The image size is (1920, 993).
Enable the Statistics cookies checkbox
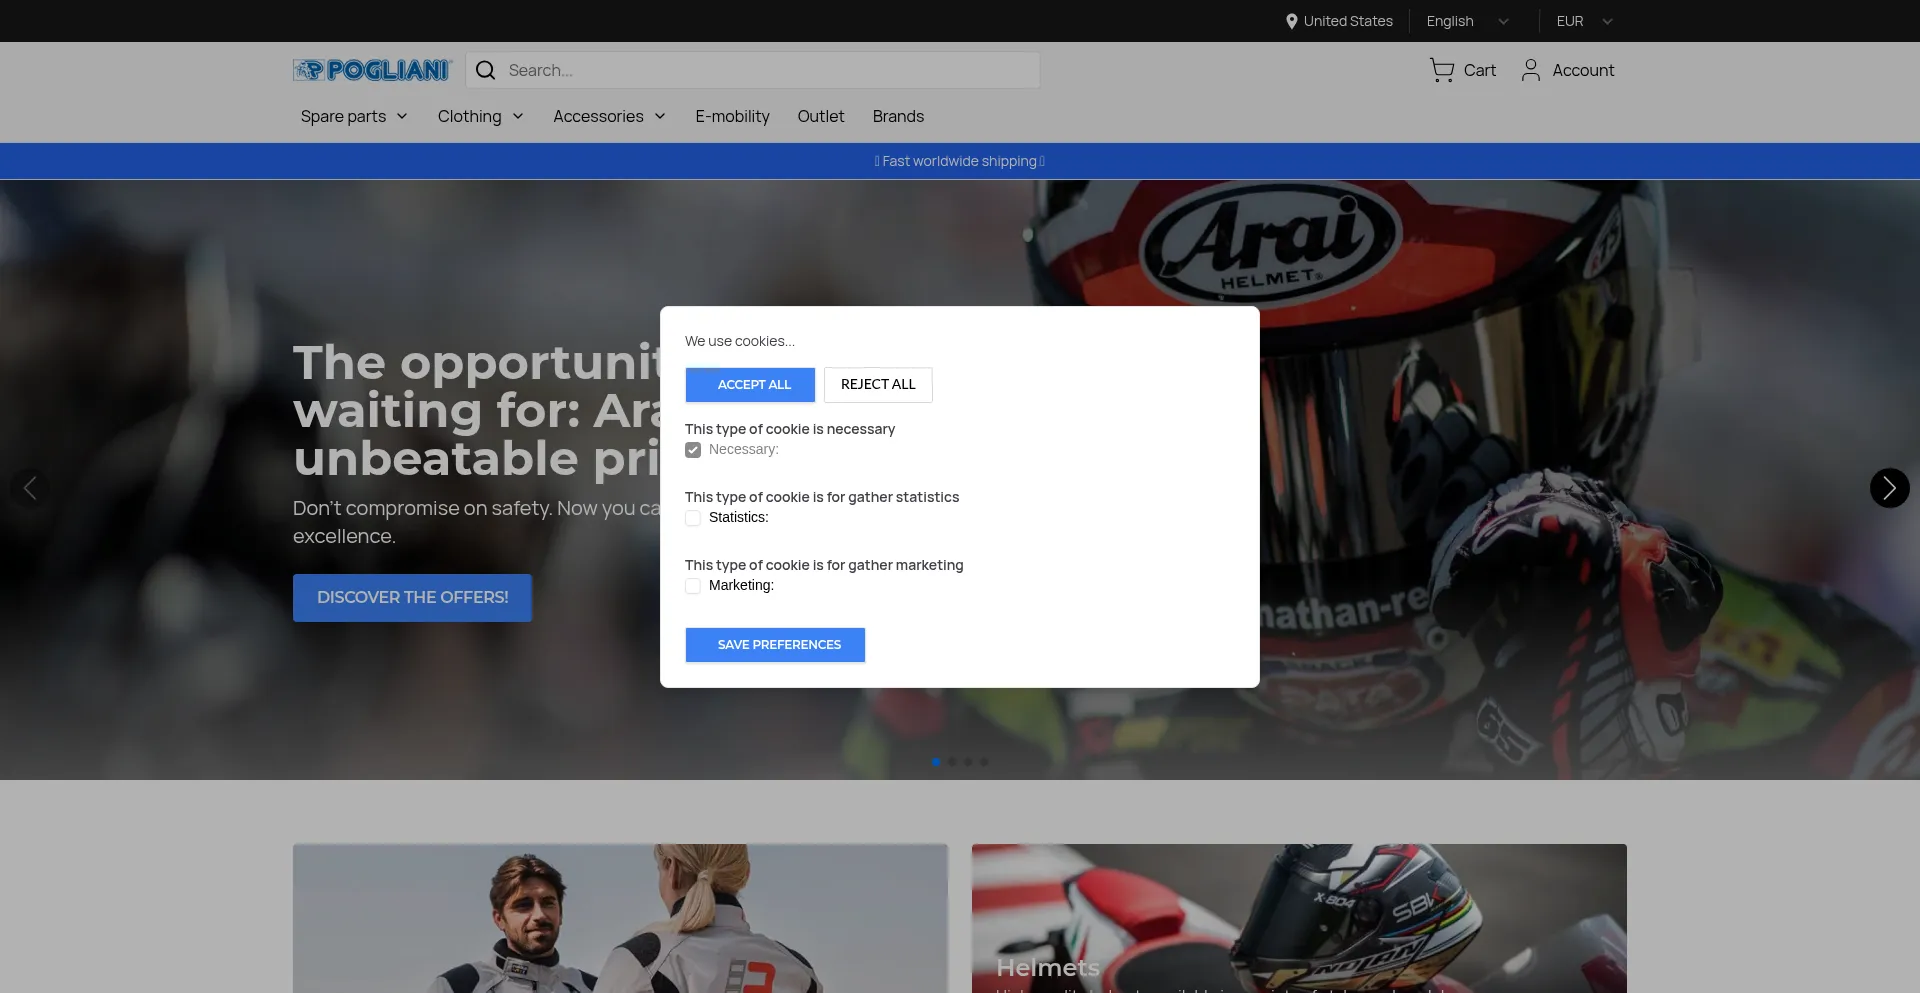click(x=693, y=518)
